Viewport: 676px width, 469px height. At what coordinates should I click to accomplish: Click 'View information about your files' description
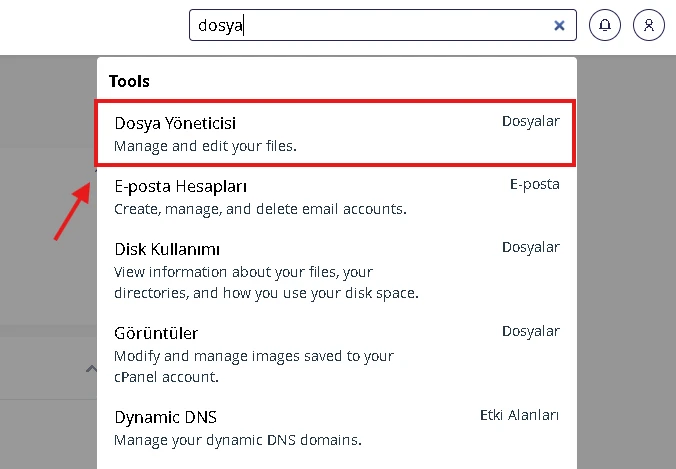coord(266,283)
